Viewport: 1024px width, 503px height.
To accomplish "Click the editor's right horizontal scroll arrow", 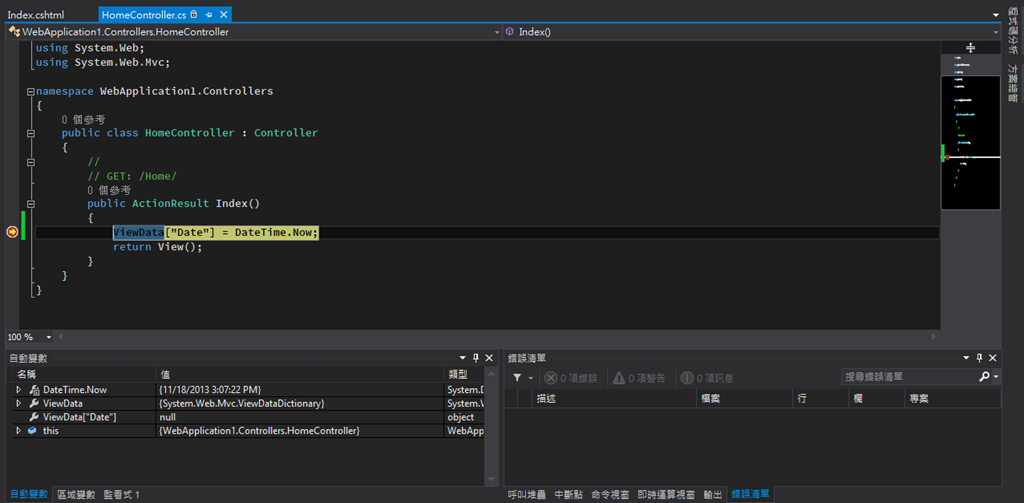I will [934, 337].
